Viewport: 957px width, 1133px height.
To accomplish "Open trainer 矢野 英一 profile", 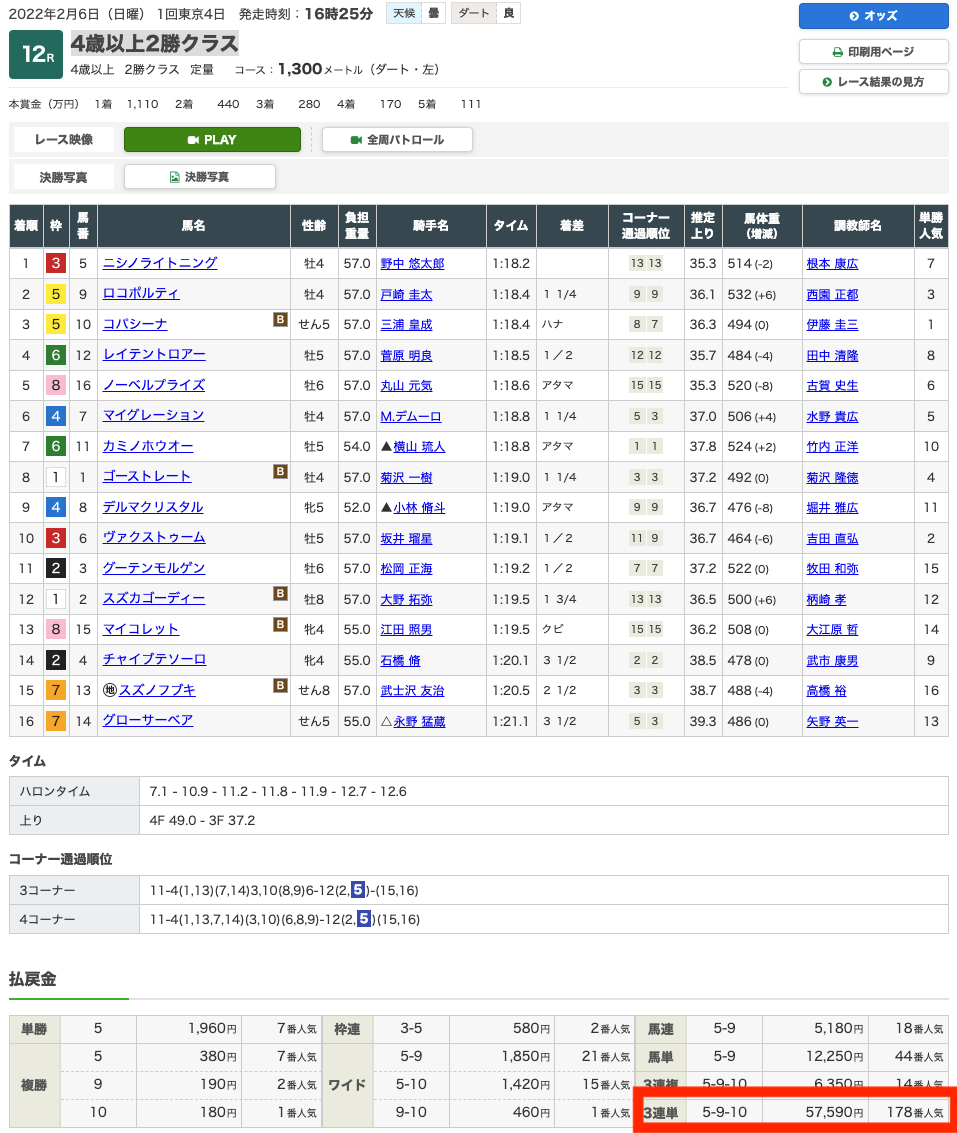I will pyautogui.click(x=833, y=721).
